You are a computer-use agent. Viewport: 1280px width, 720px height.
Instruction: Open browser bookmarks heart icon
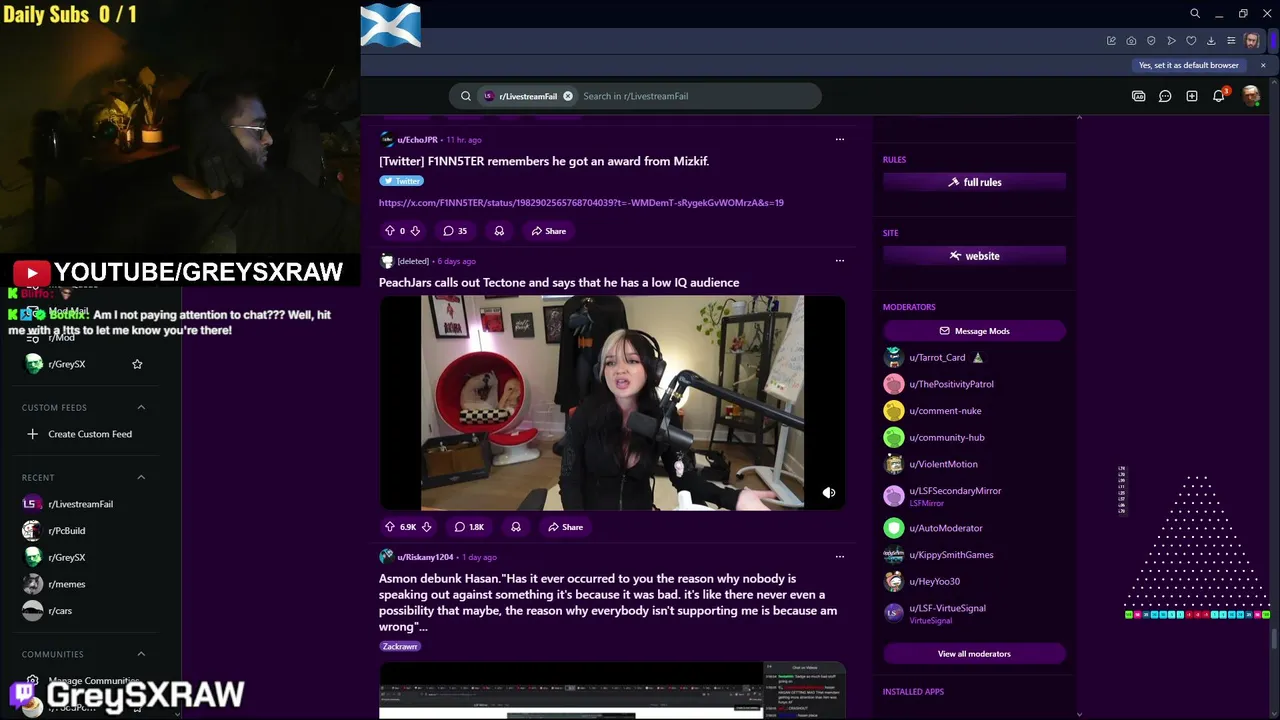click(x=1191, y=41)
